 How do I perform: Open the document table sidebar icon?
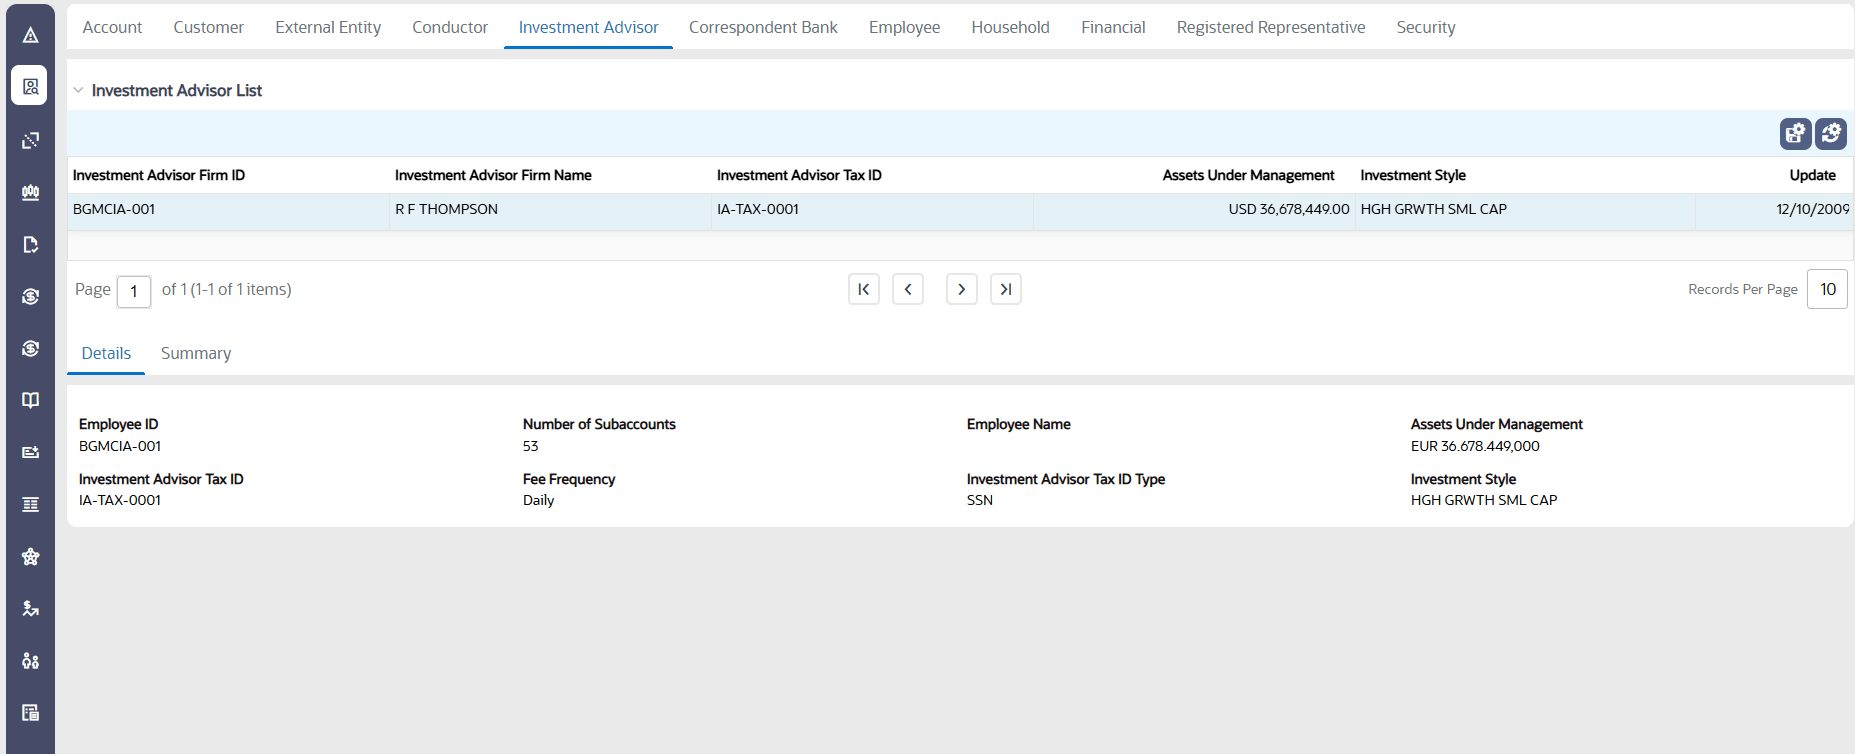click(30, 712)
